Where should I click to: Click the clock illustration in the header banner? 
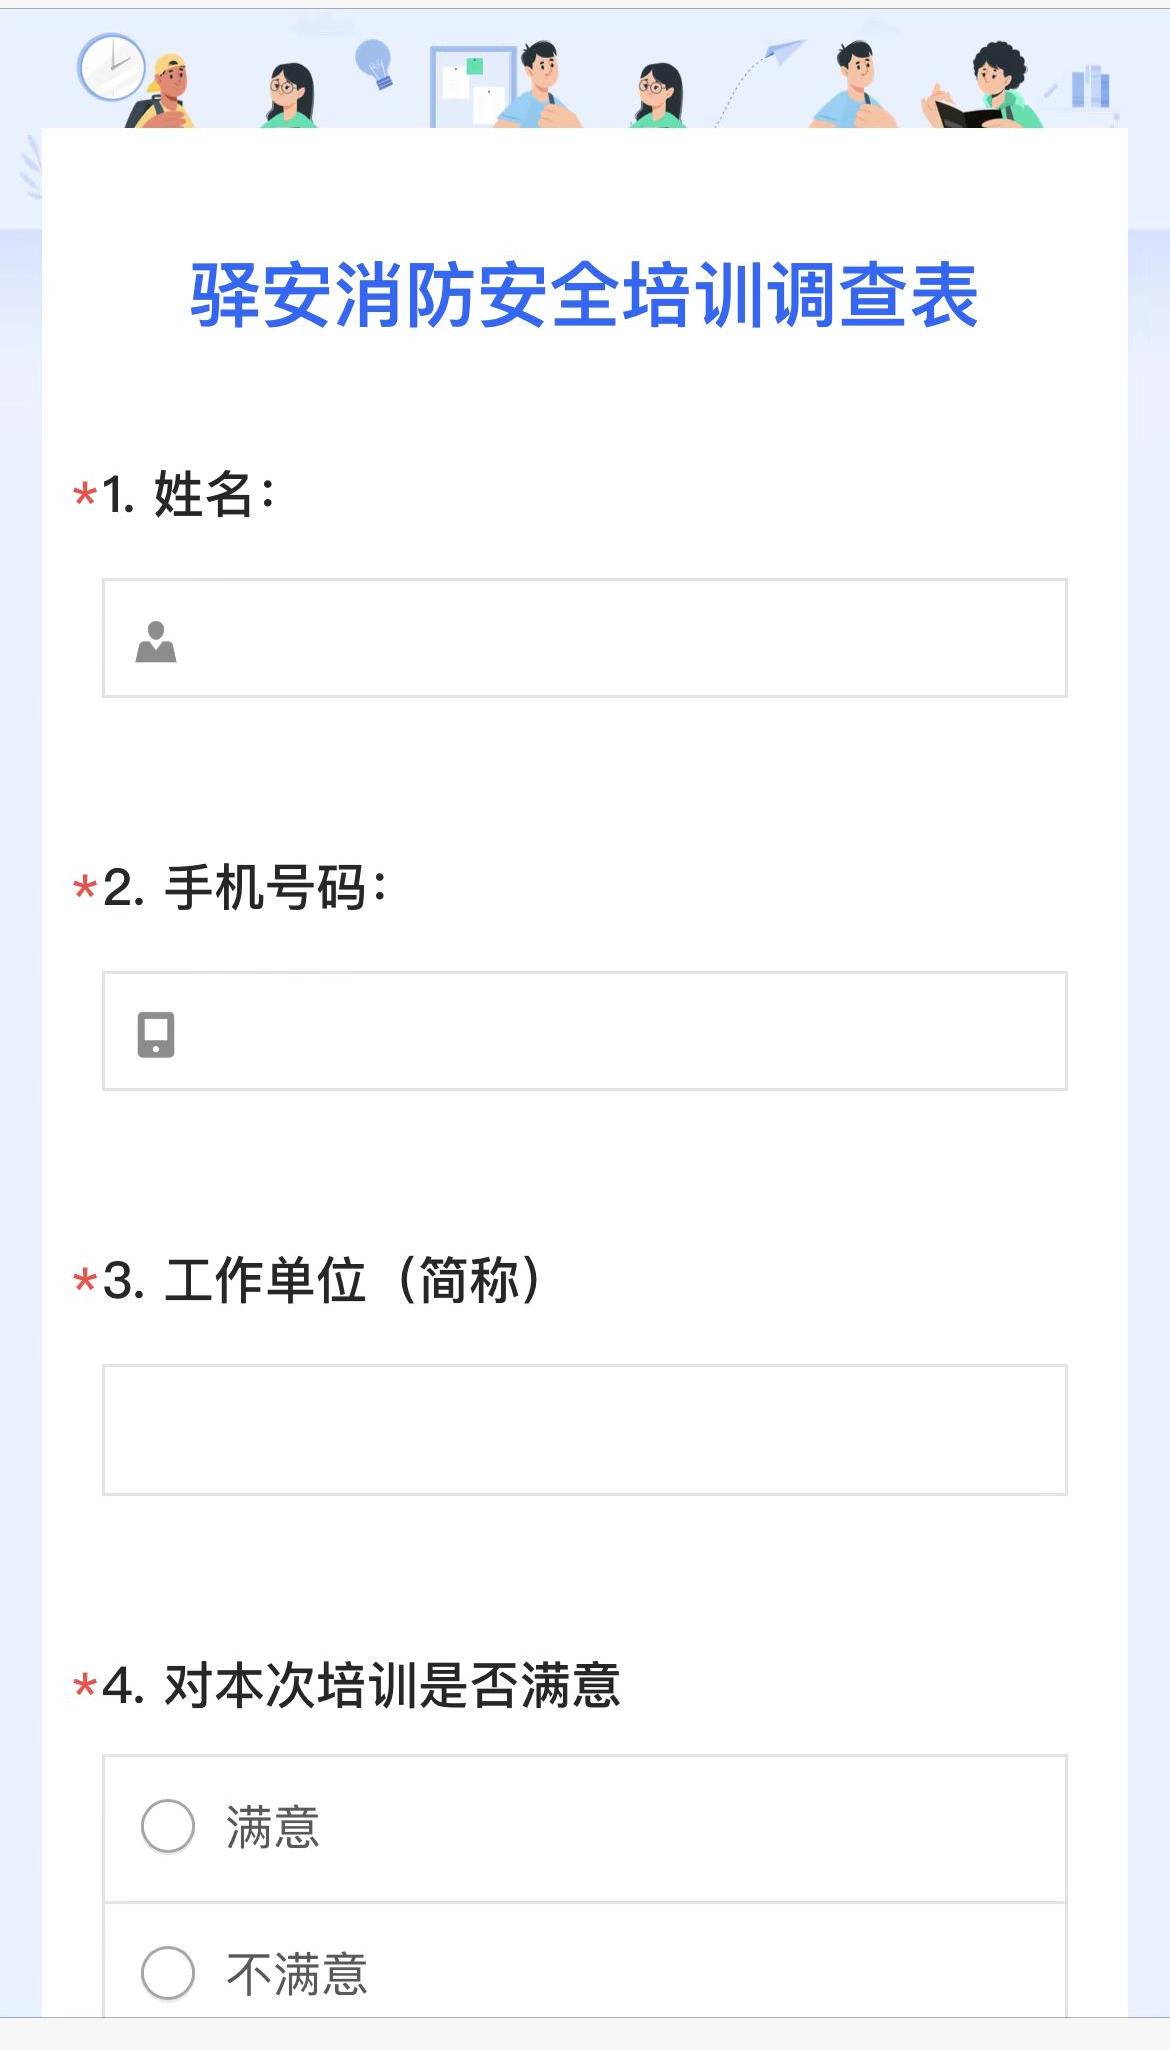coord(111,67)
